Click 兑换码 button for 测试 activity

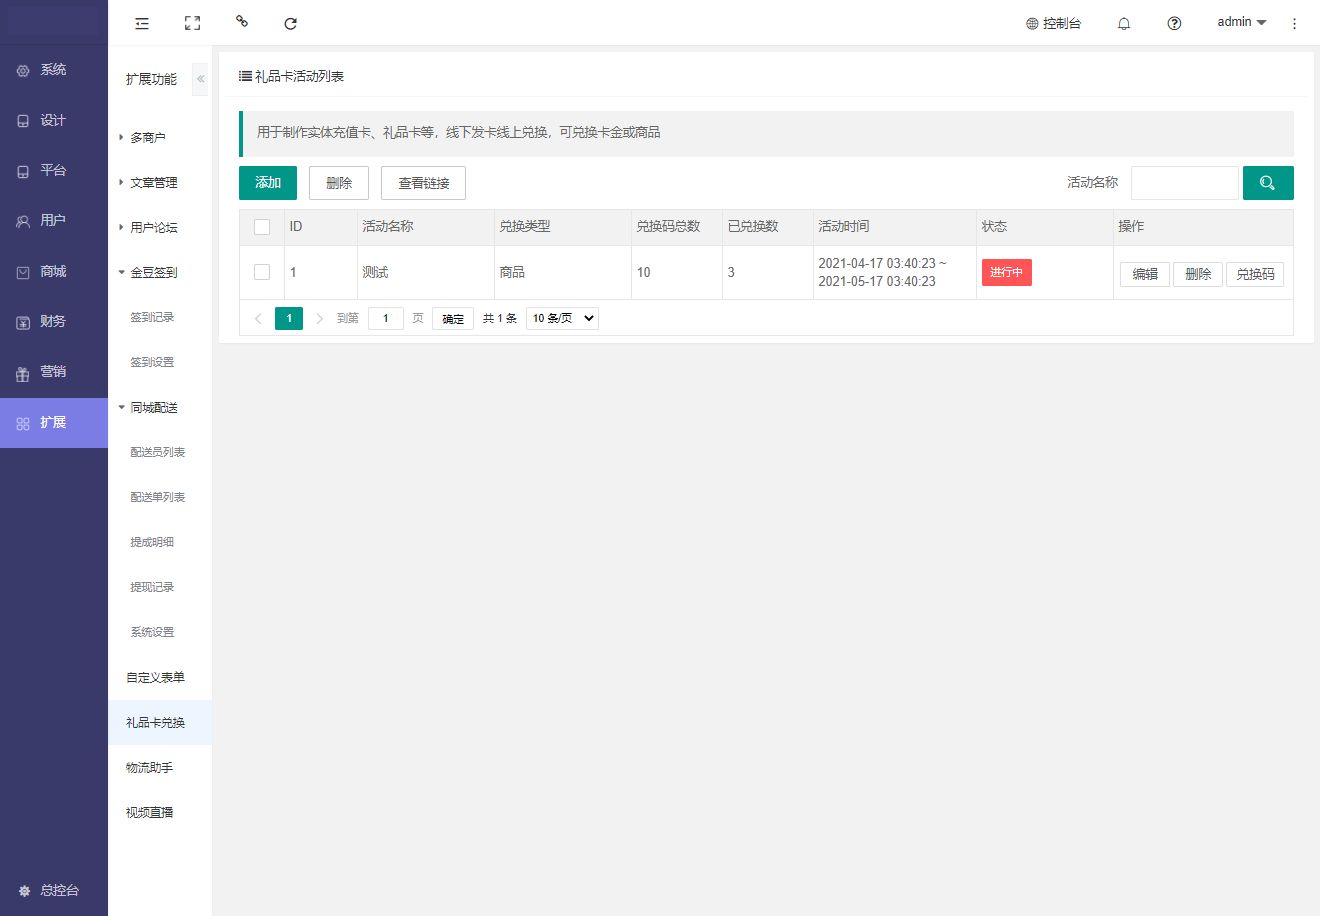click(x=1254, y=274)
